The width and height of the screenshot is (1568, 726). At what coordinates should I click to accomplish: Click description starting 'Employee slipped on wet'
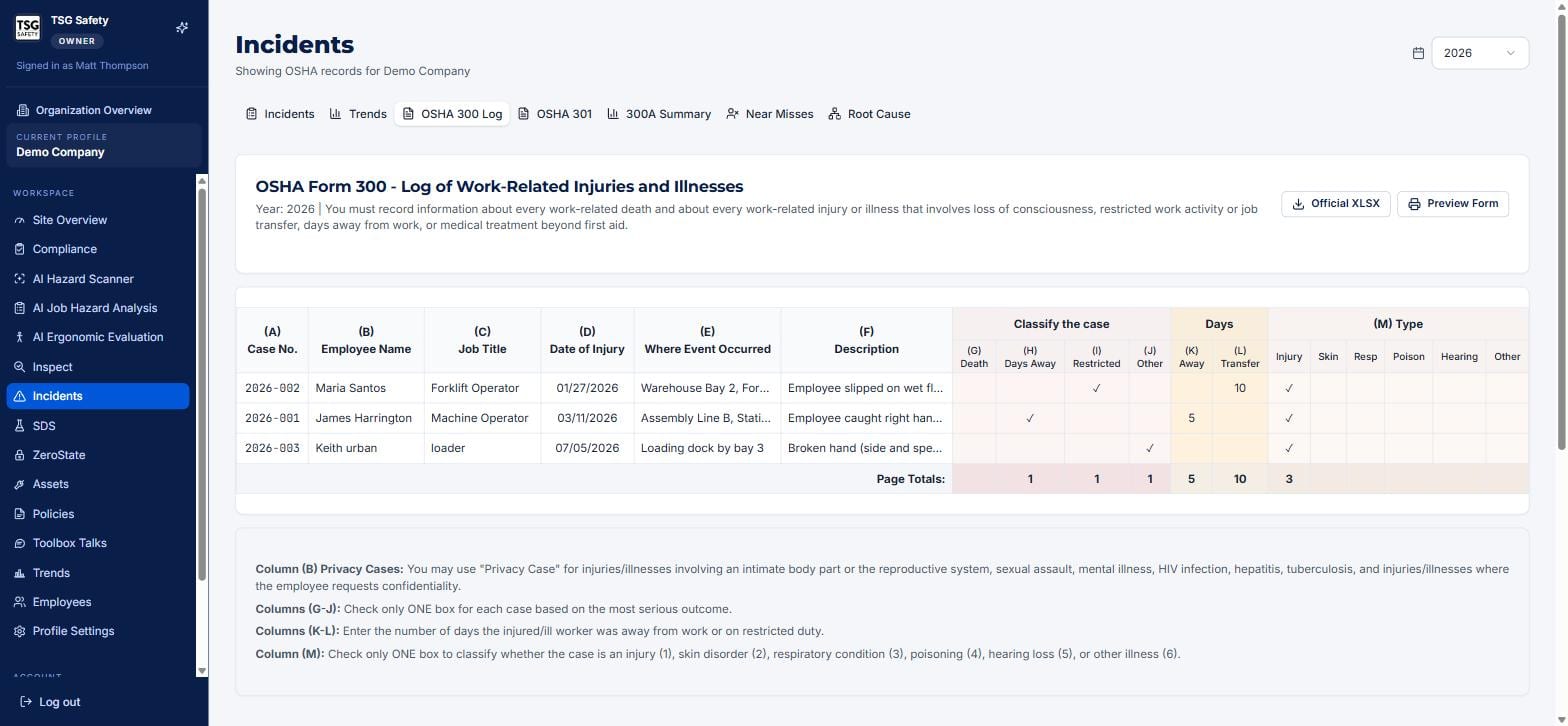[x=865, y=388]
